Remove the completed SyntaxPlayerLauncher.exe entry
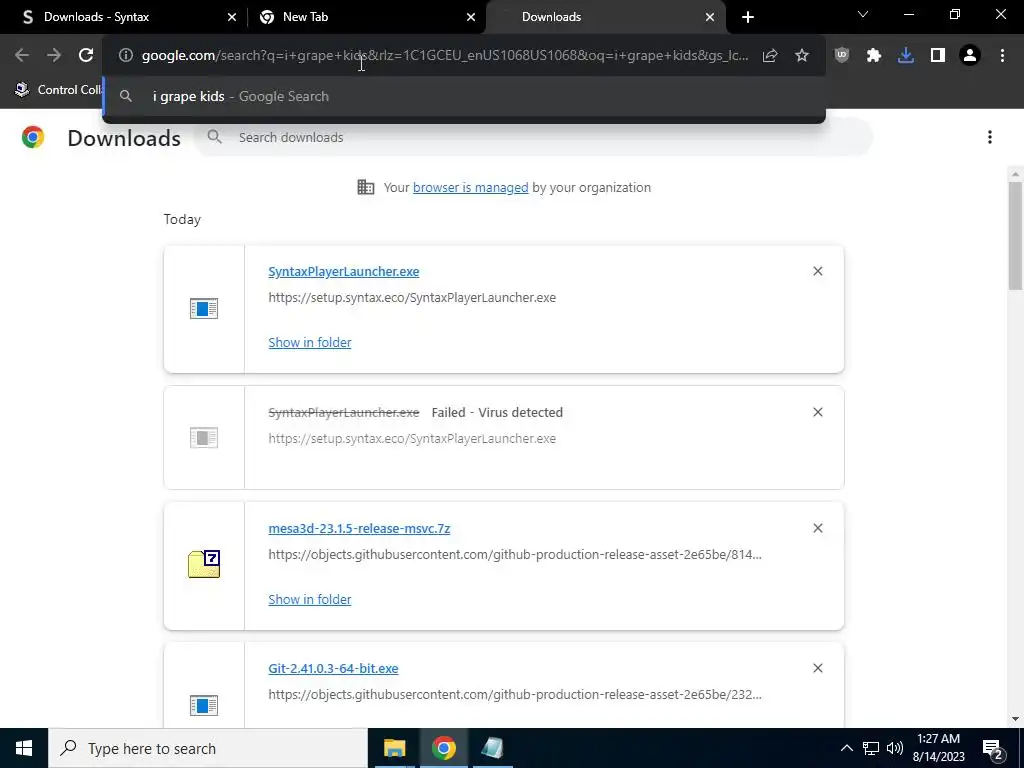 pos(818,271)
